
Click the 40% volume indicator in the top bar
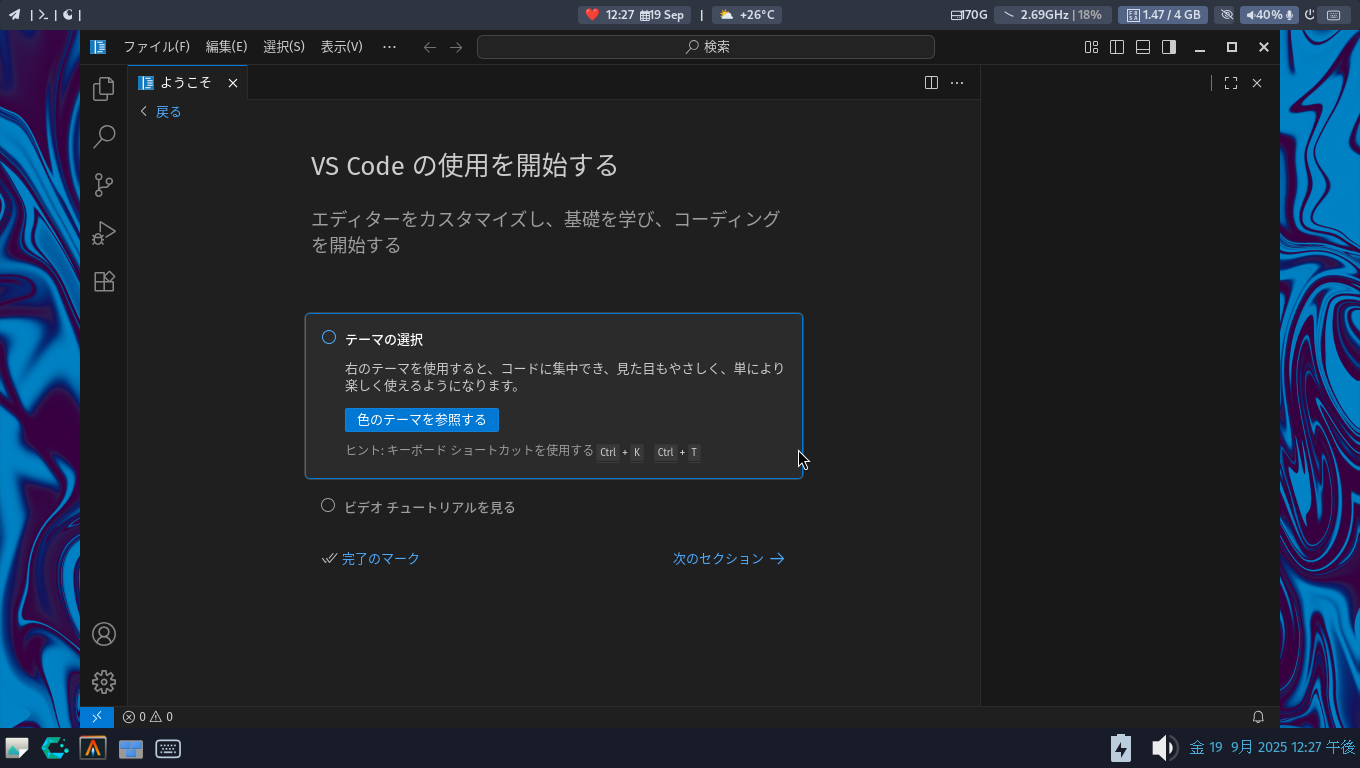[x=1270, y=15]
